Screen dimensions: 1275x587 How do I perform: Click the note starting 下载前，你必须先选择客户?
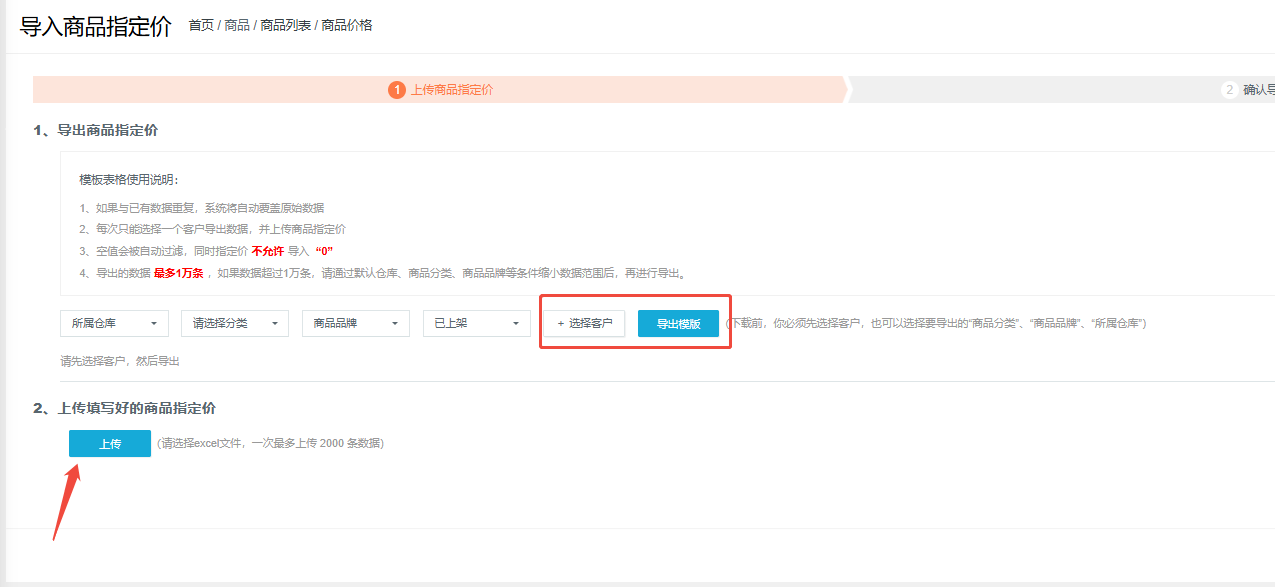tap(936, 323)
